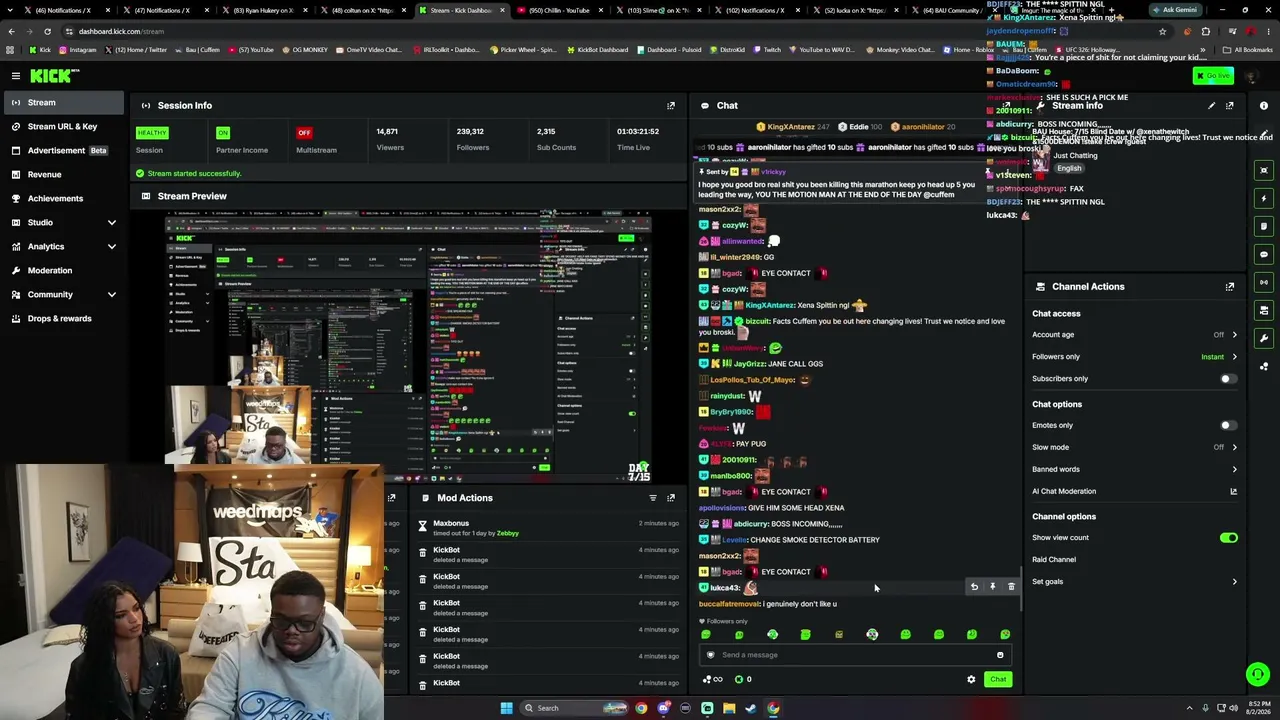This screenshot has width=1280, height=720.
Task: Pop out the Stream info panel
Action: [x=1230, y=105]
